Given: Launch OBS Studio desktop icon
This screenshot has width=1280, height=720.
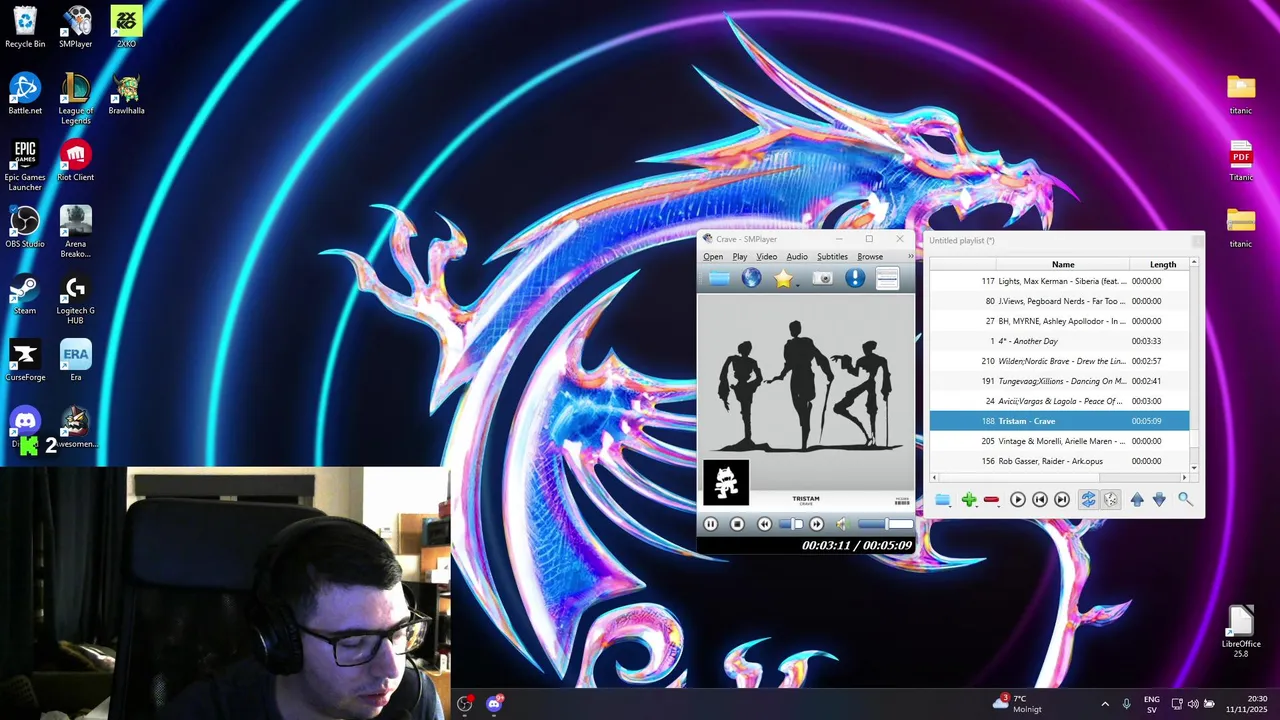Looking at the screenshot, I should tap(25, 227).
